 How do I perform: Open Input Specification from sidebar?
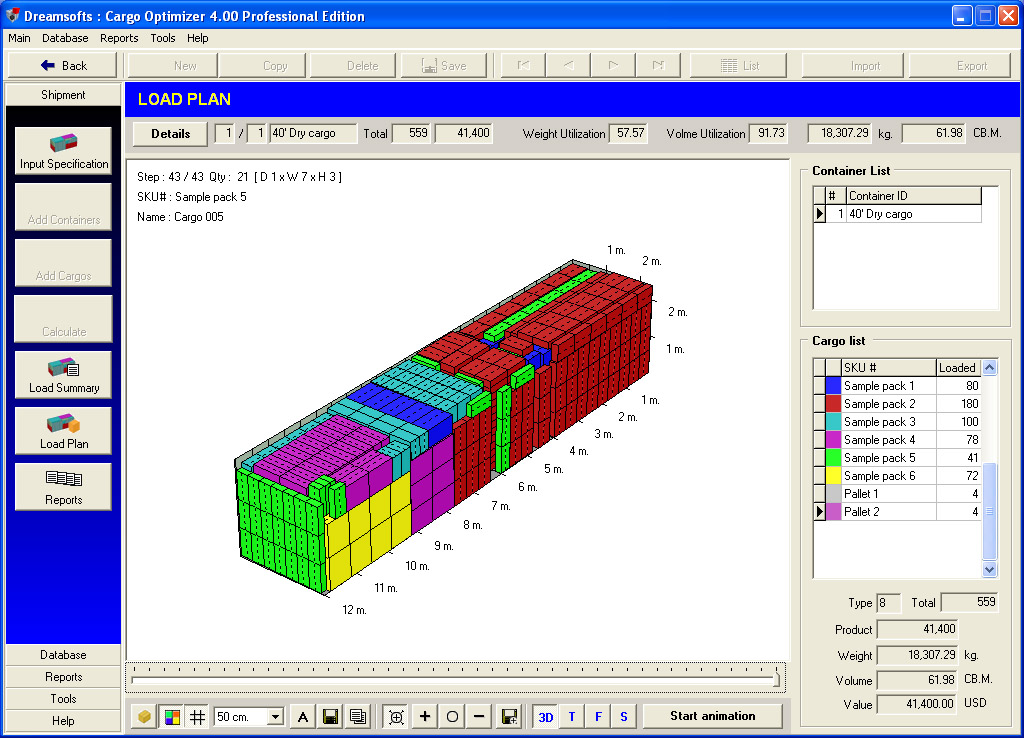[x=63, y=151]
